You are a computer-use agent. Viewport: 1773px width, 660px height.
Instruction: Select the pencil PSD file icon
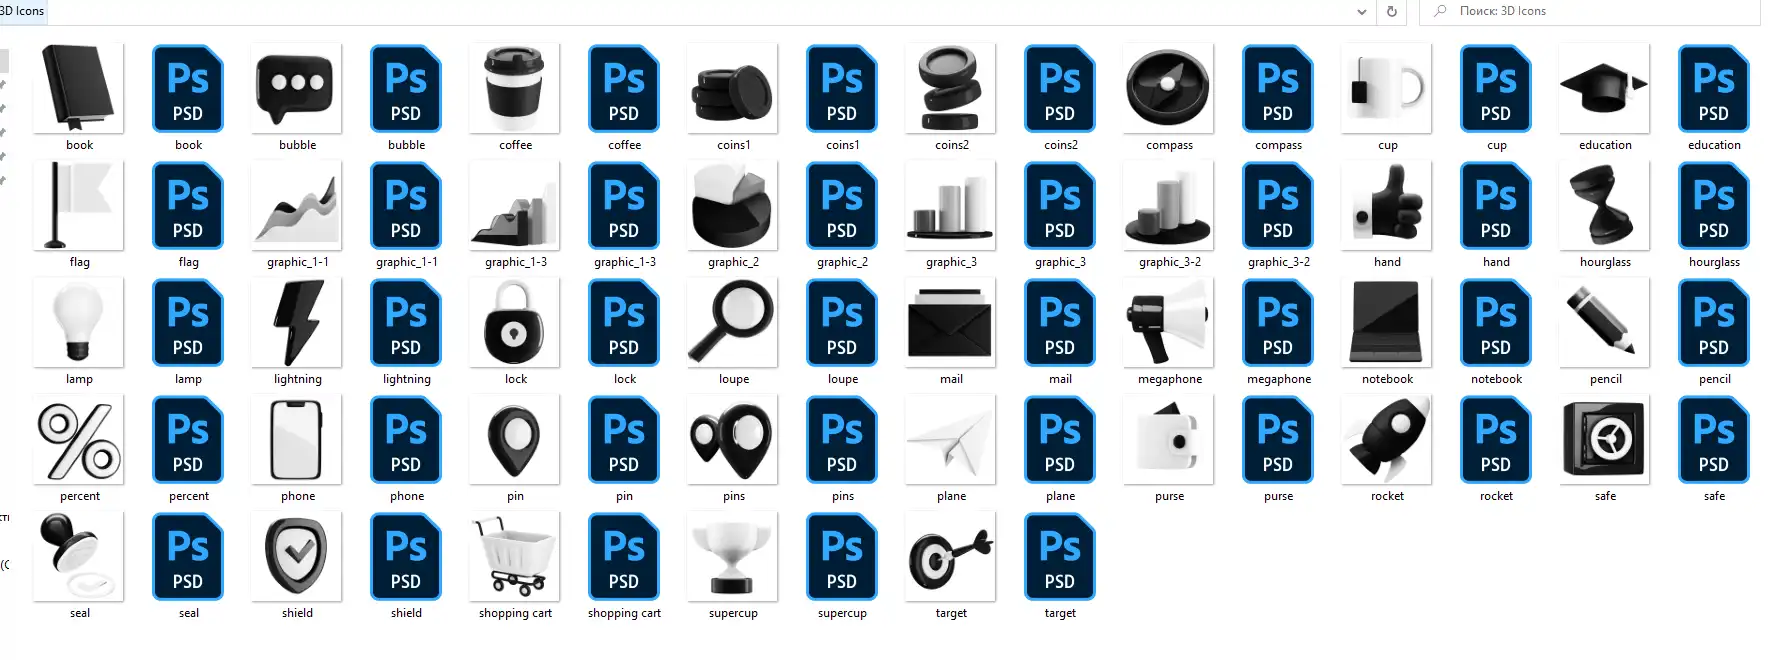point(1714,322)
